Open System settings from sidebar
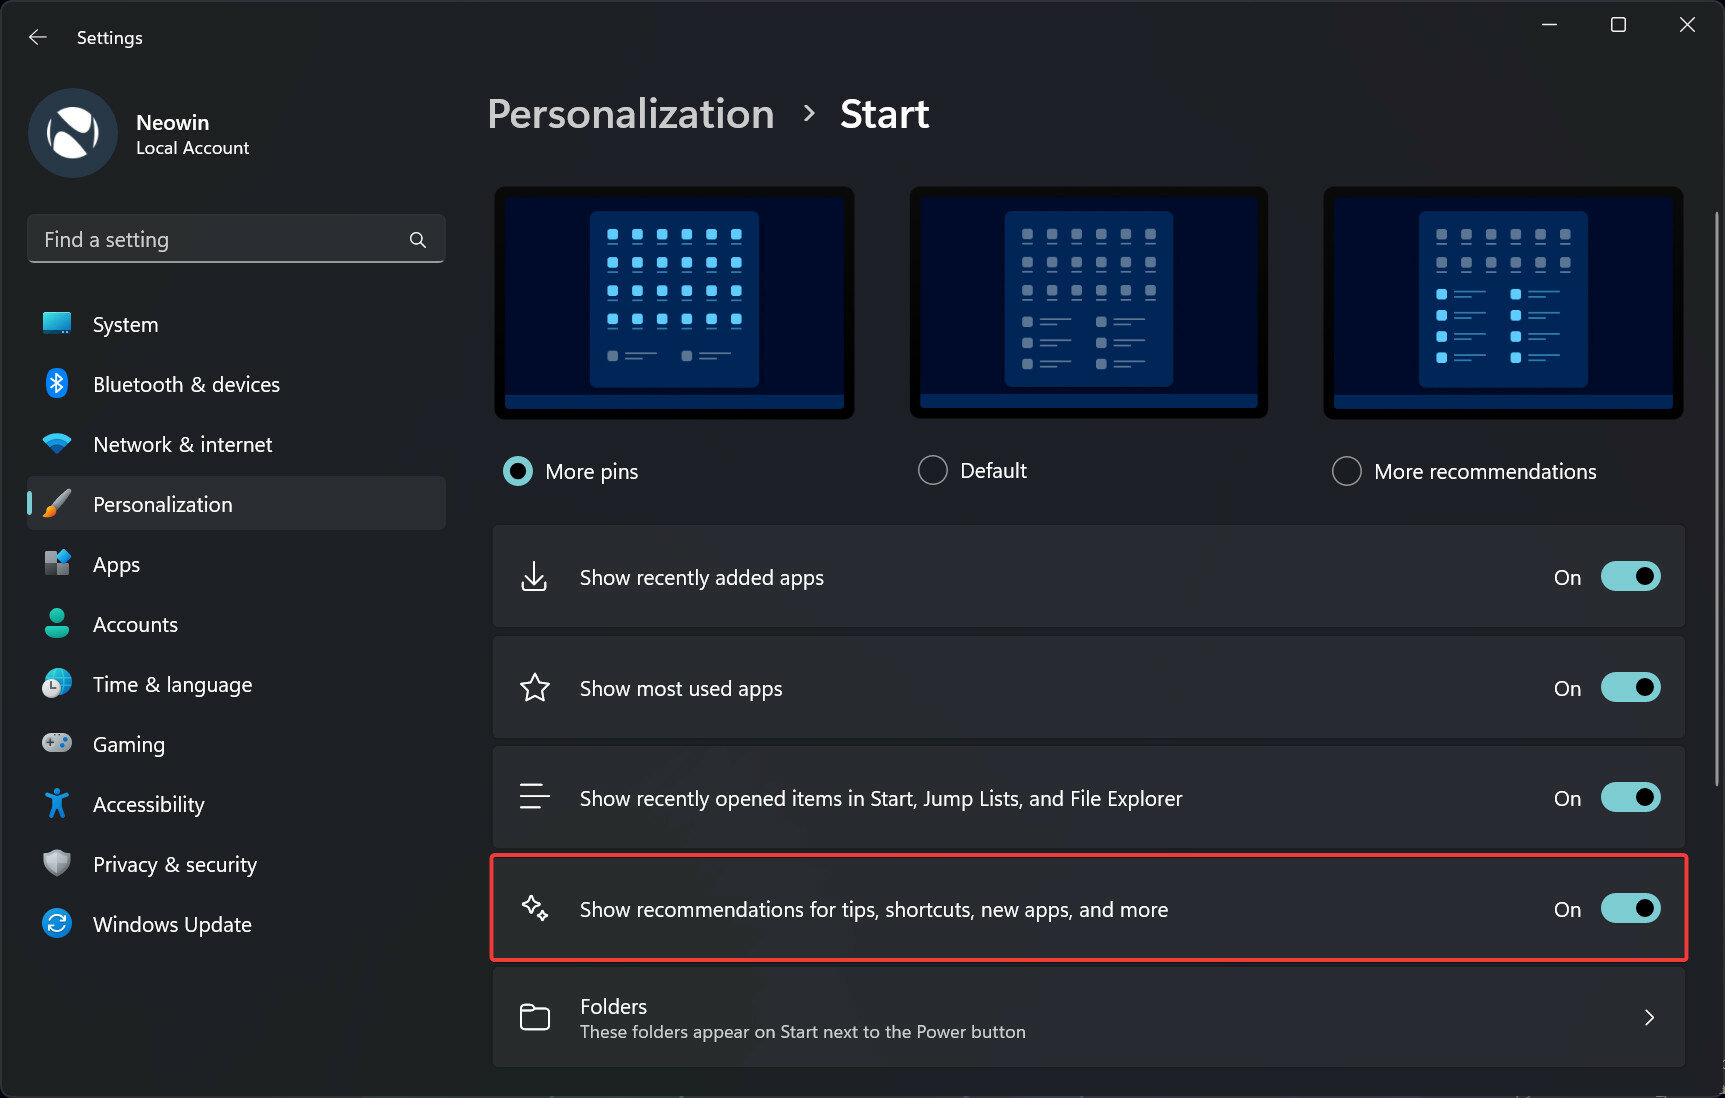 pos(125,323)
